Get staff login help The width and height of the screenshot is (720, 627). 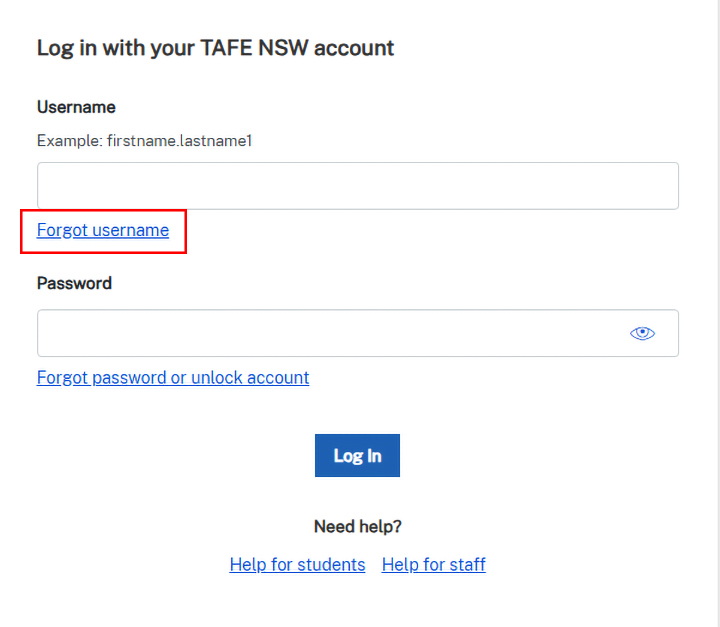click(433, 565)
